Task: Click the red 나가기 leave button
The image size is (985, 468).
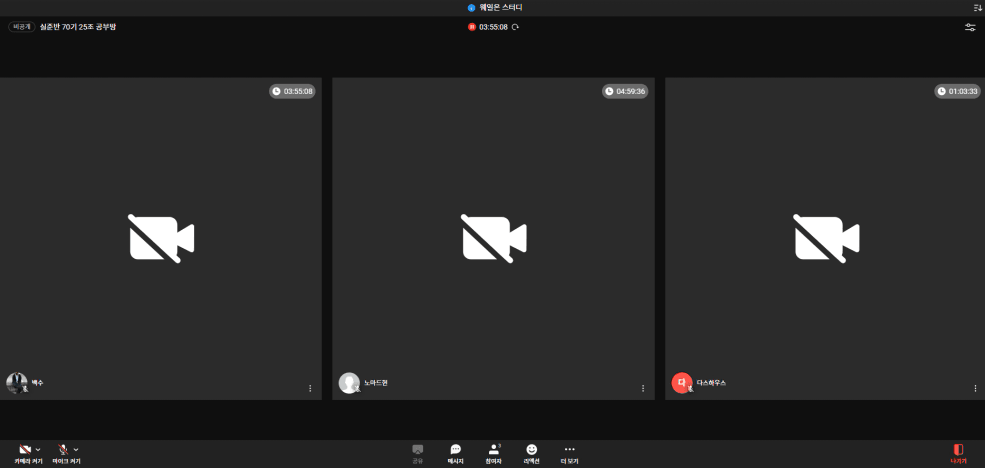Action: coord(958,454)
